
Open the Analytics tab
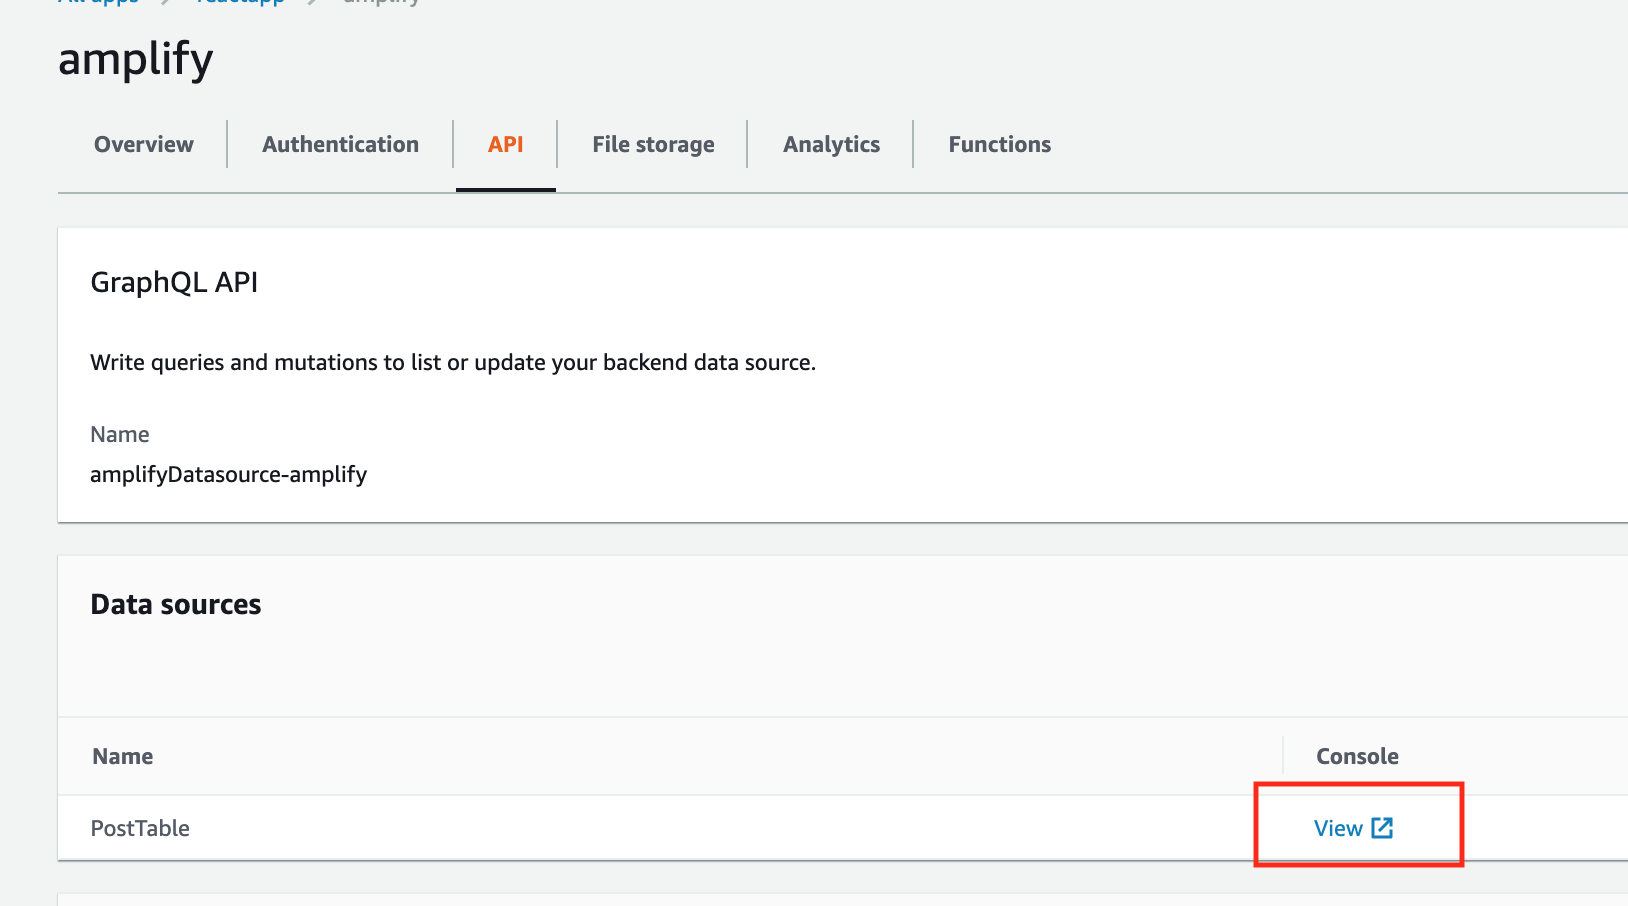click(832, 145)
